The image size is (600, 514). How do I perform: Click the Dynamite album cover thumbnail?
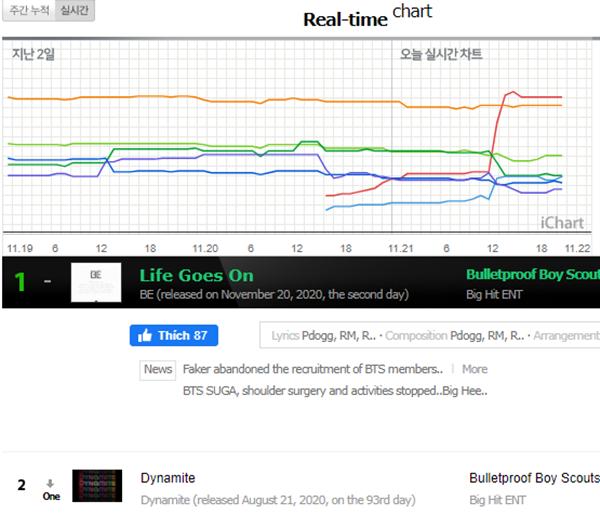click(x=96, y=487)
